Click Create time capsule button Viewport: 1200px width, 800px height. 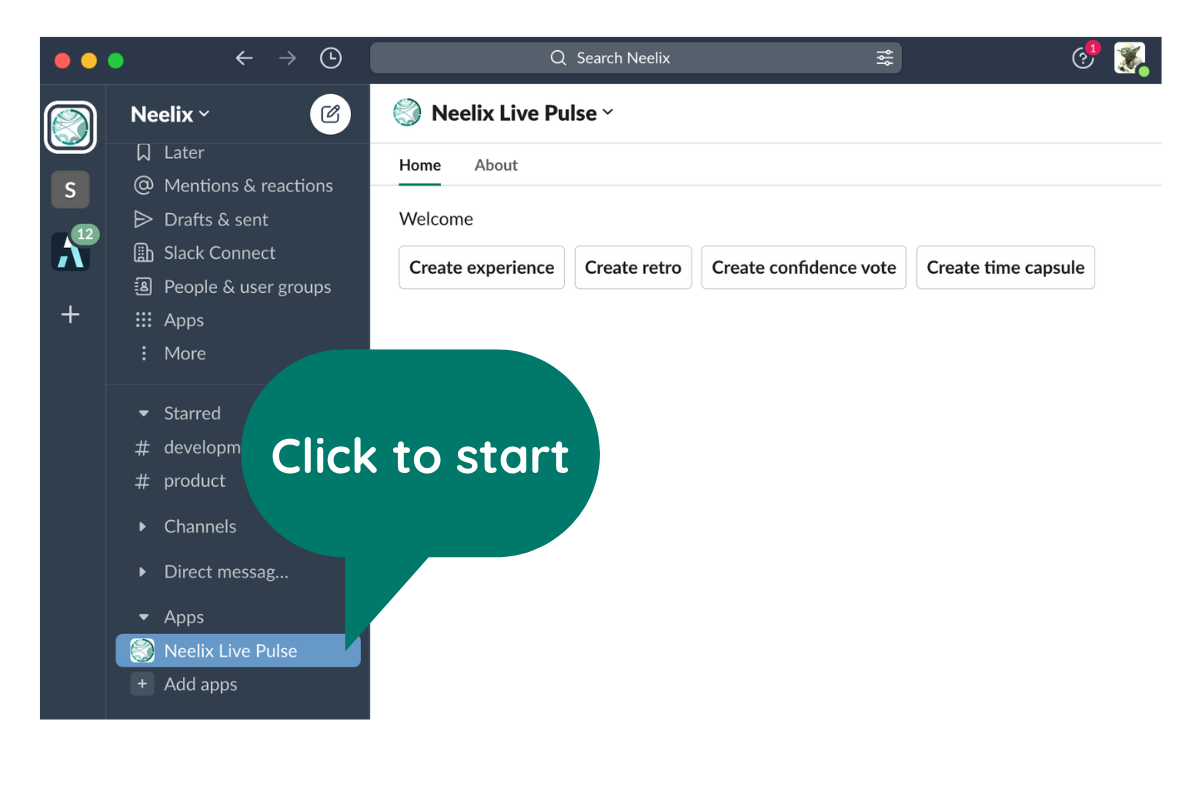tap(1006, 268)
